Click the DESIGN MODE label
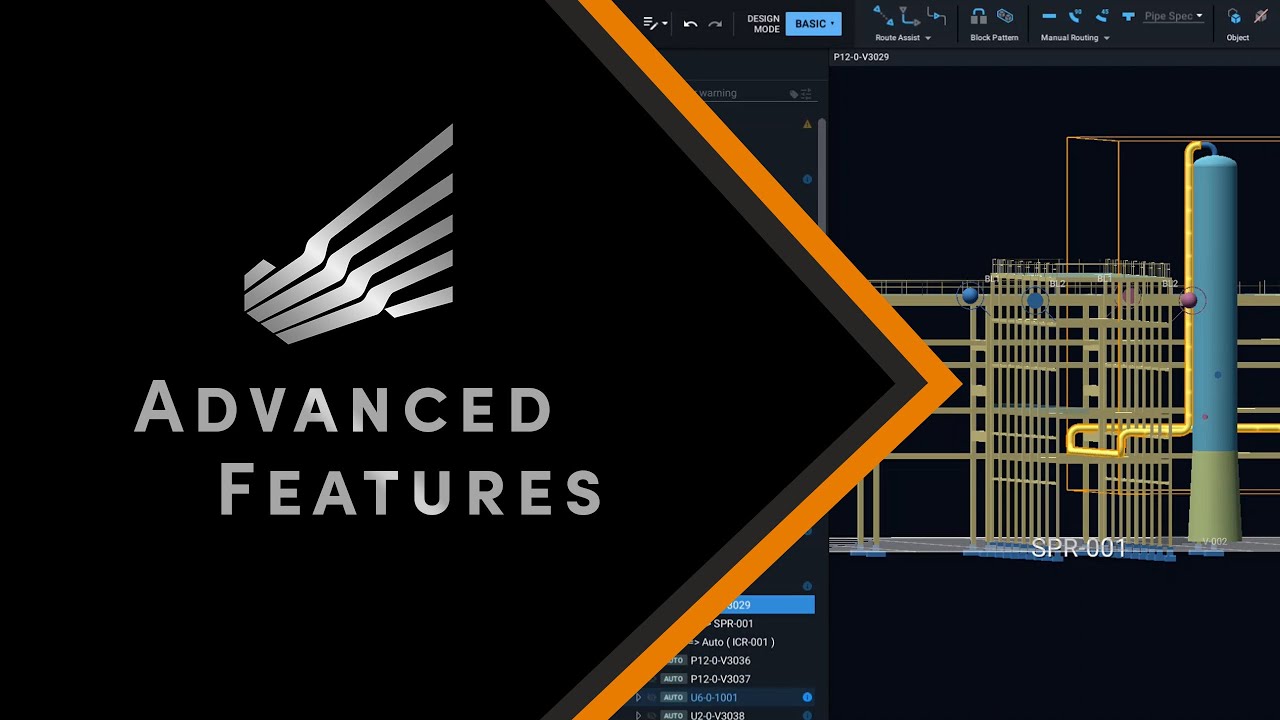 pos(764,24)
